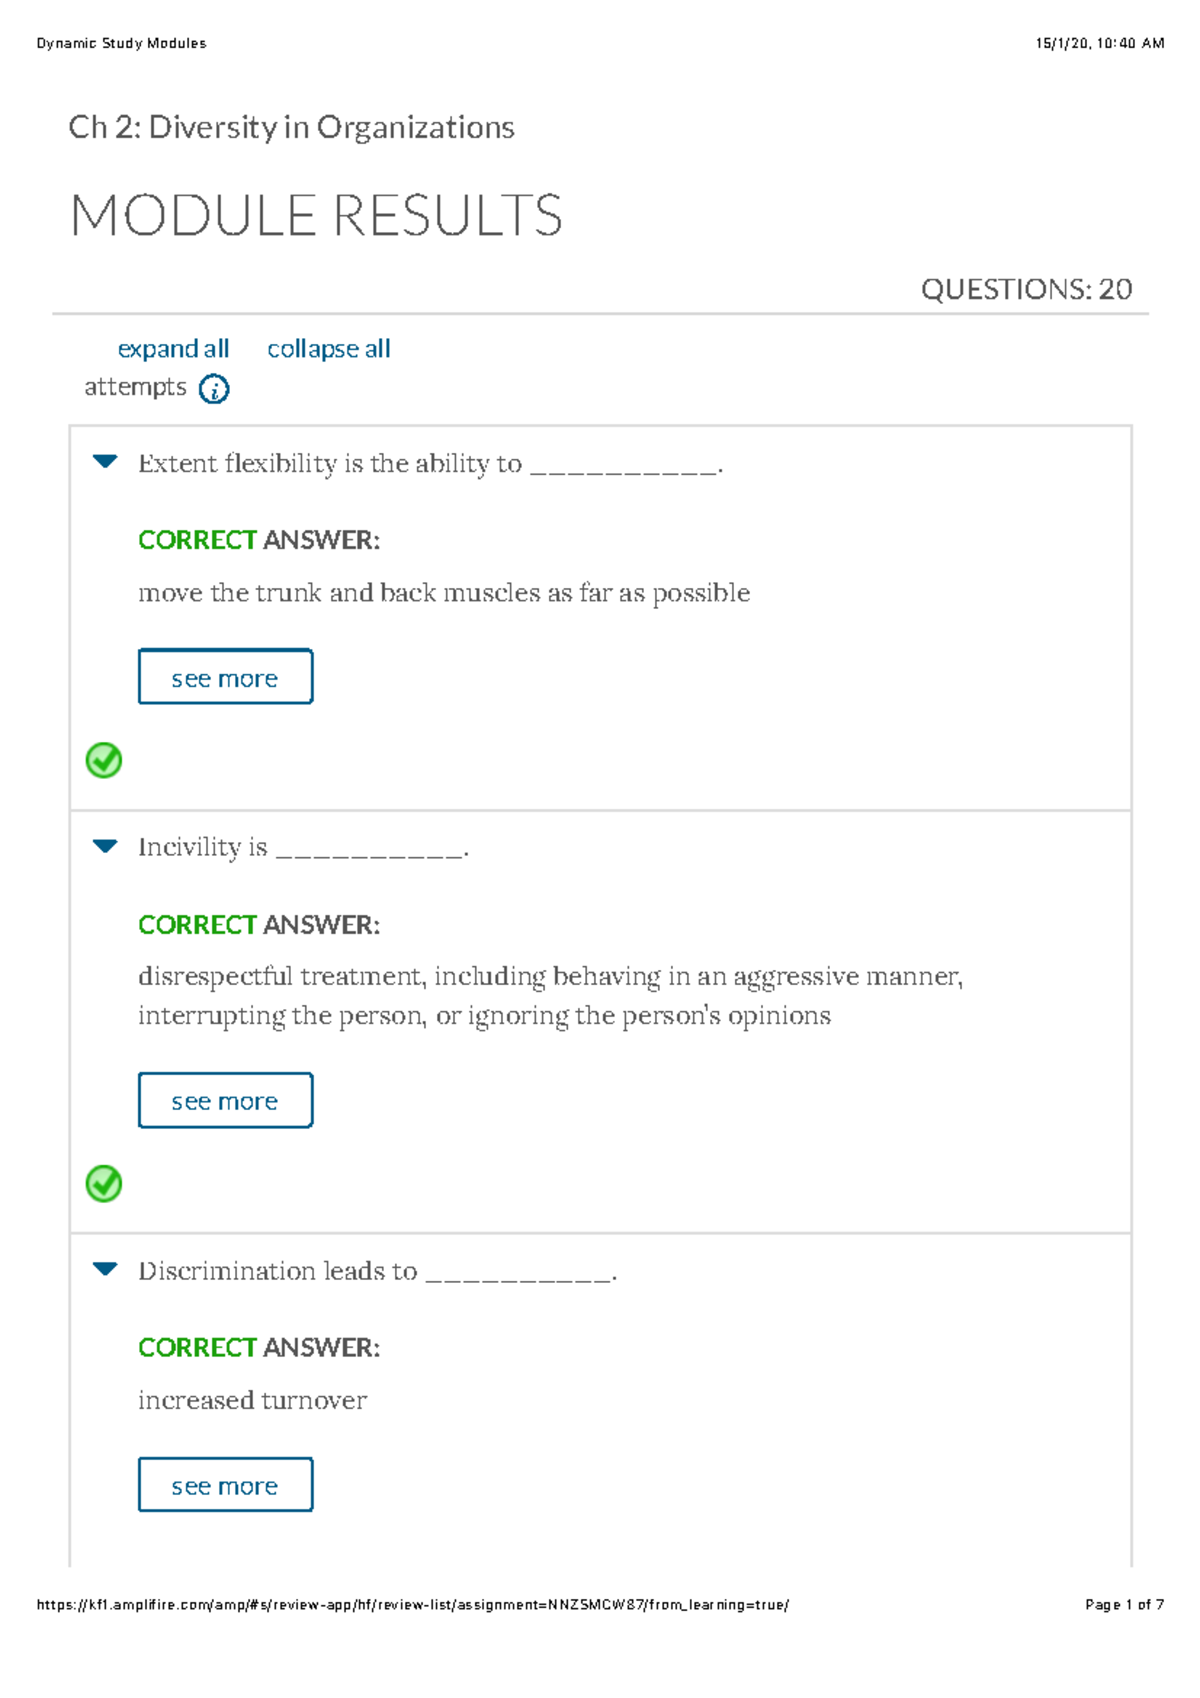Click 'collapse all' to close every question

coord(328,349)
